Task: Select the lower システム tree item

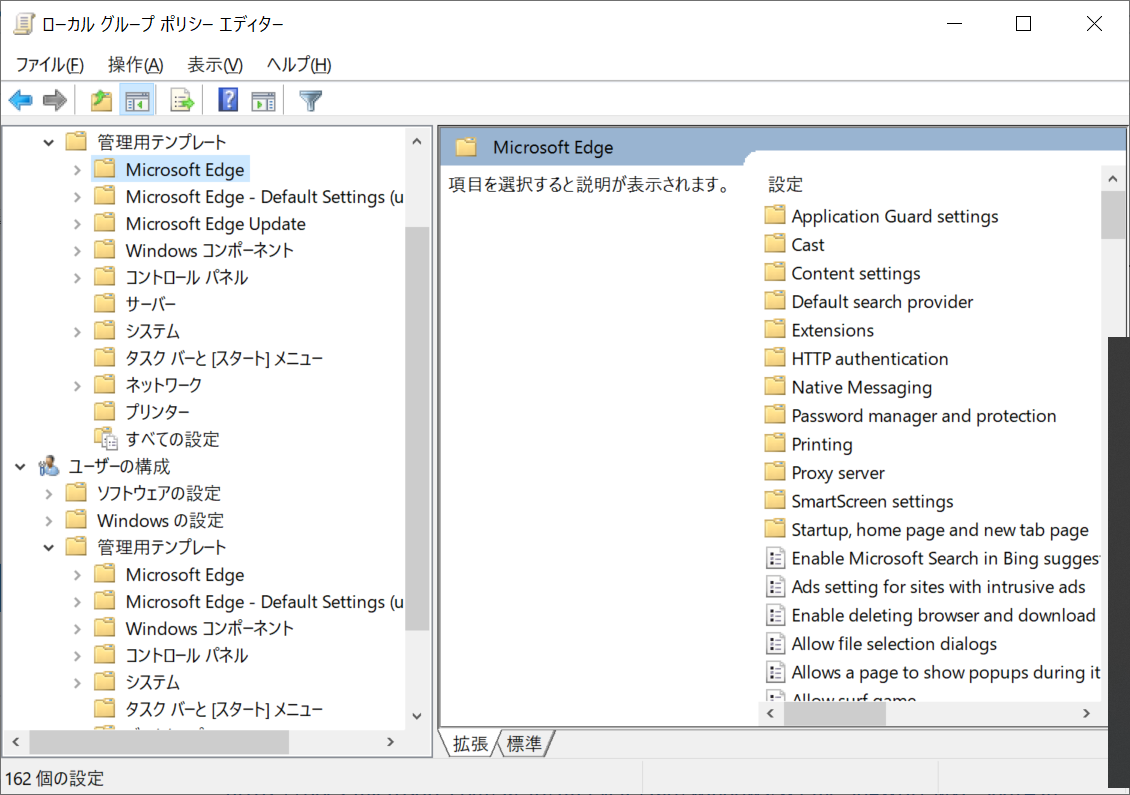Action: pyautogui.click(x=152, y=683)
